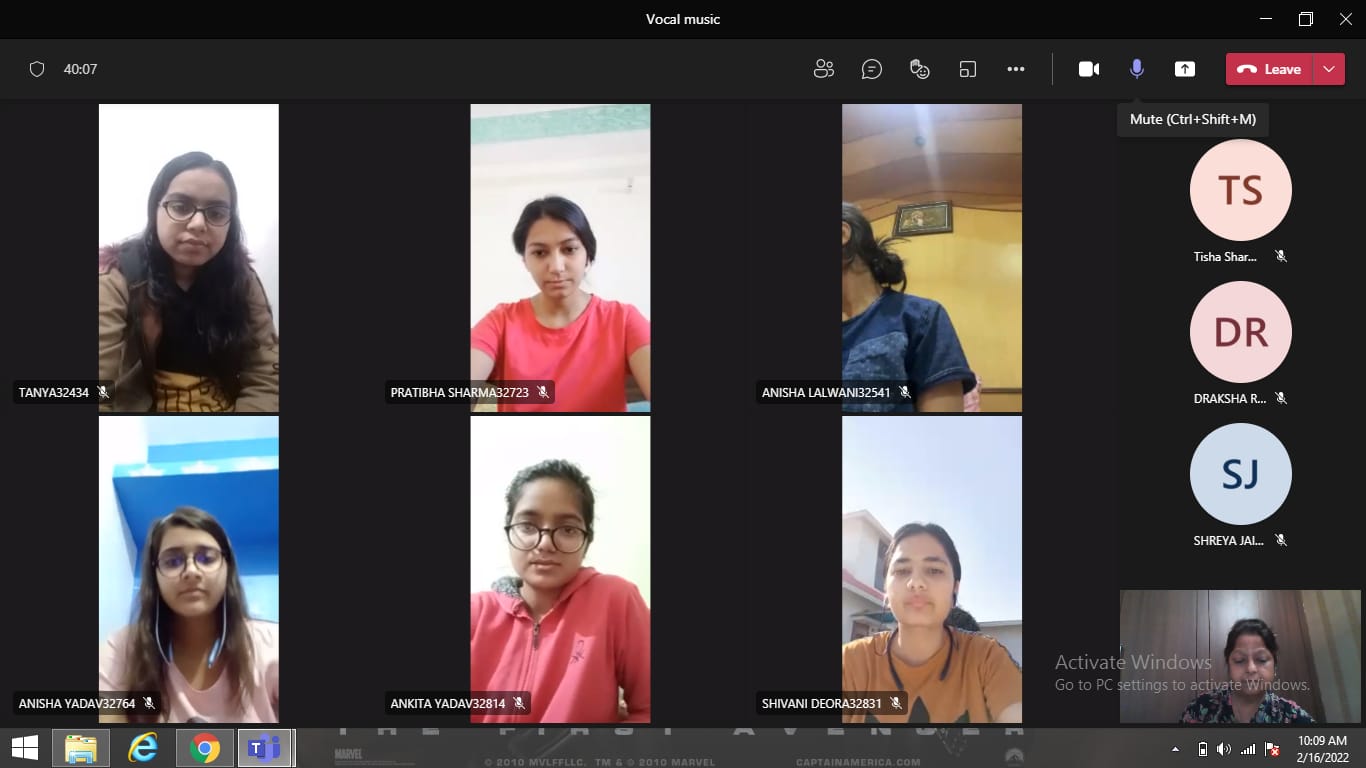Viewport: 1366px width, 768px height.
Task: Toggle the camera on or off
Action: (1089, 69)
